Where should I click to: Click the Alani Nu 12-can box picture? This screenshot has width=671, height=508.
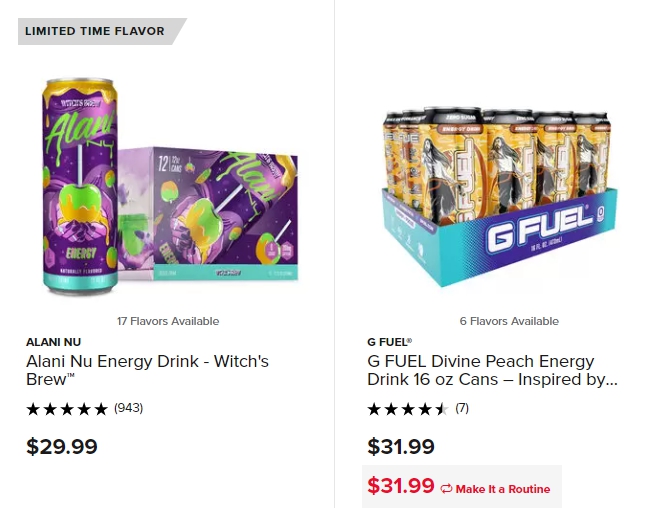[x=208, y=214]
